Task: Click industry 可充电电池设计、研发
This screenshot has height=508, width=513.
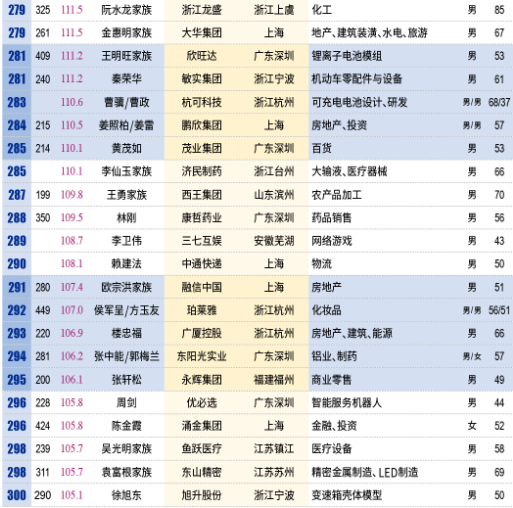Action: coord(359,102)
